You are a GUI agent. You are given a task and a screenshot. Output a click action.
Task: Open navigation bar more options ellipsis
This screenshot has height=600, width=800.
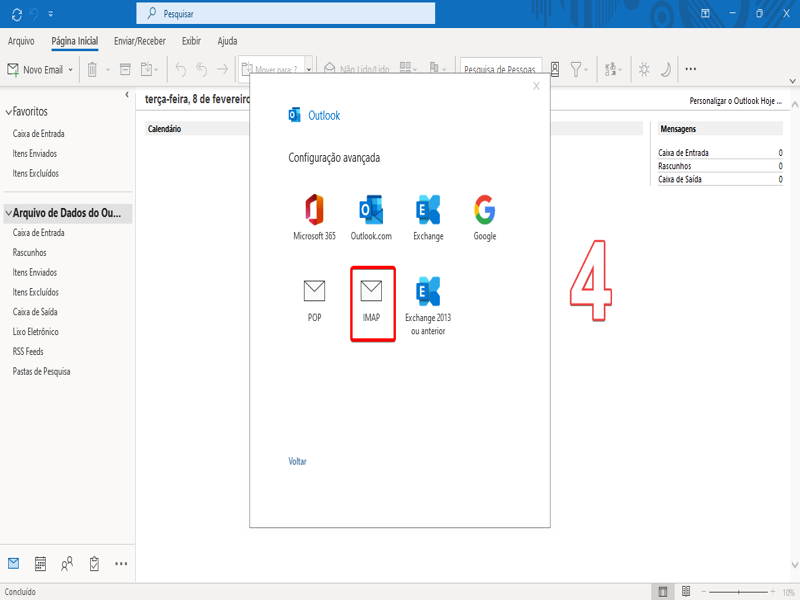click(121, 564)
